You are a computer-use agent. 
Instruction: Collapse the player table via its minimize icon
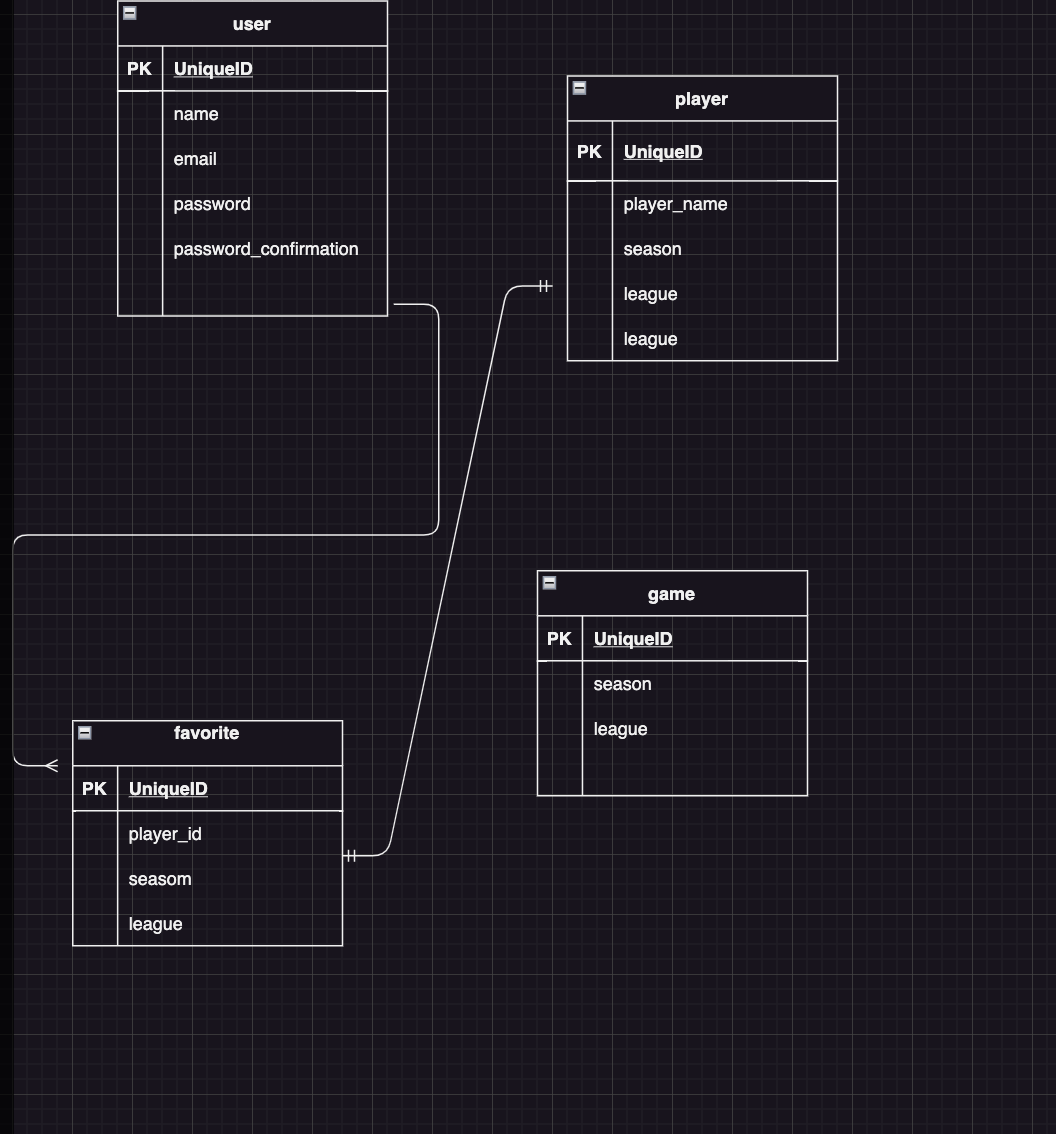click(x=579, y=88)
